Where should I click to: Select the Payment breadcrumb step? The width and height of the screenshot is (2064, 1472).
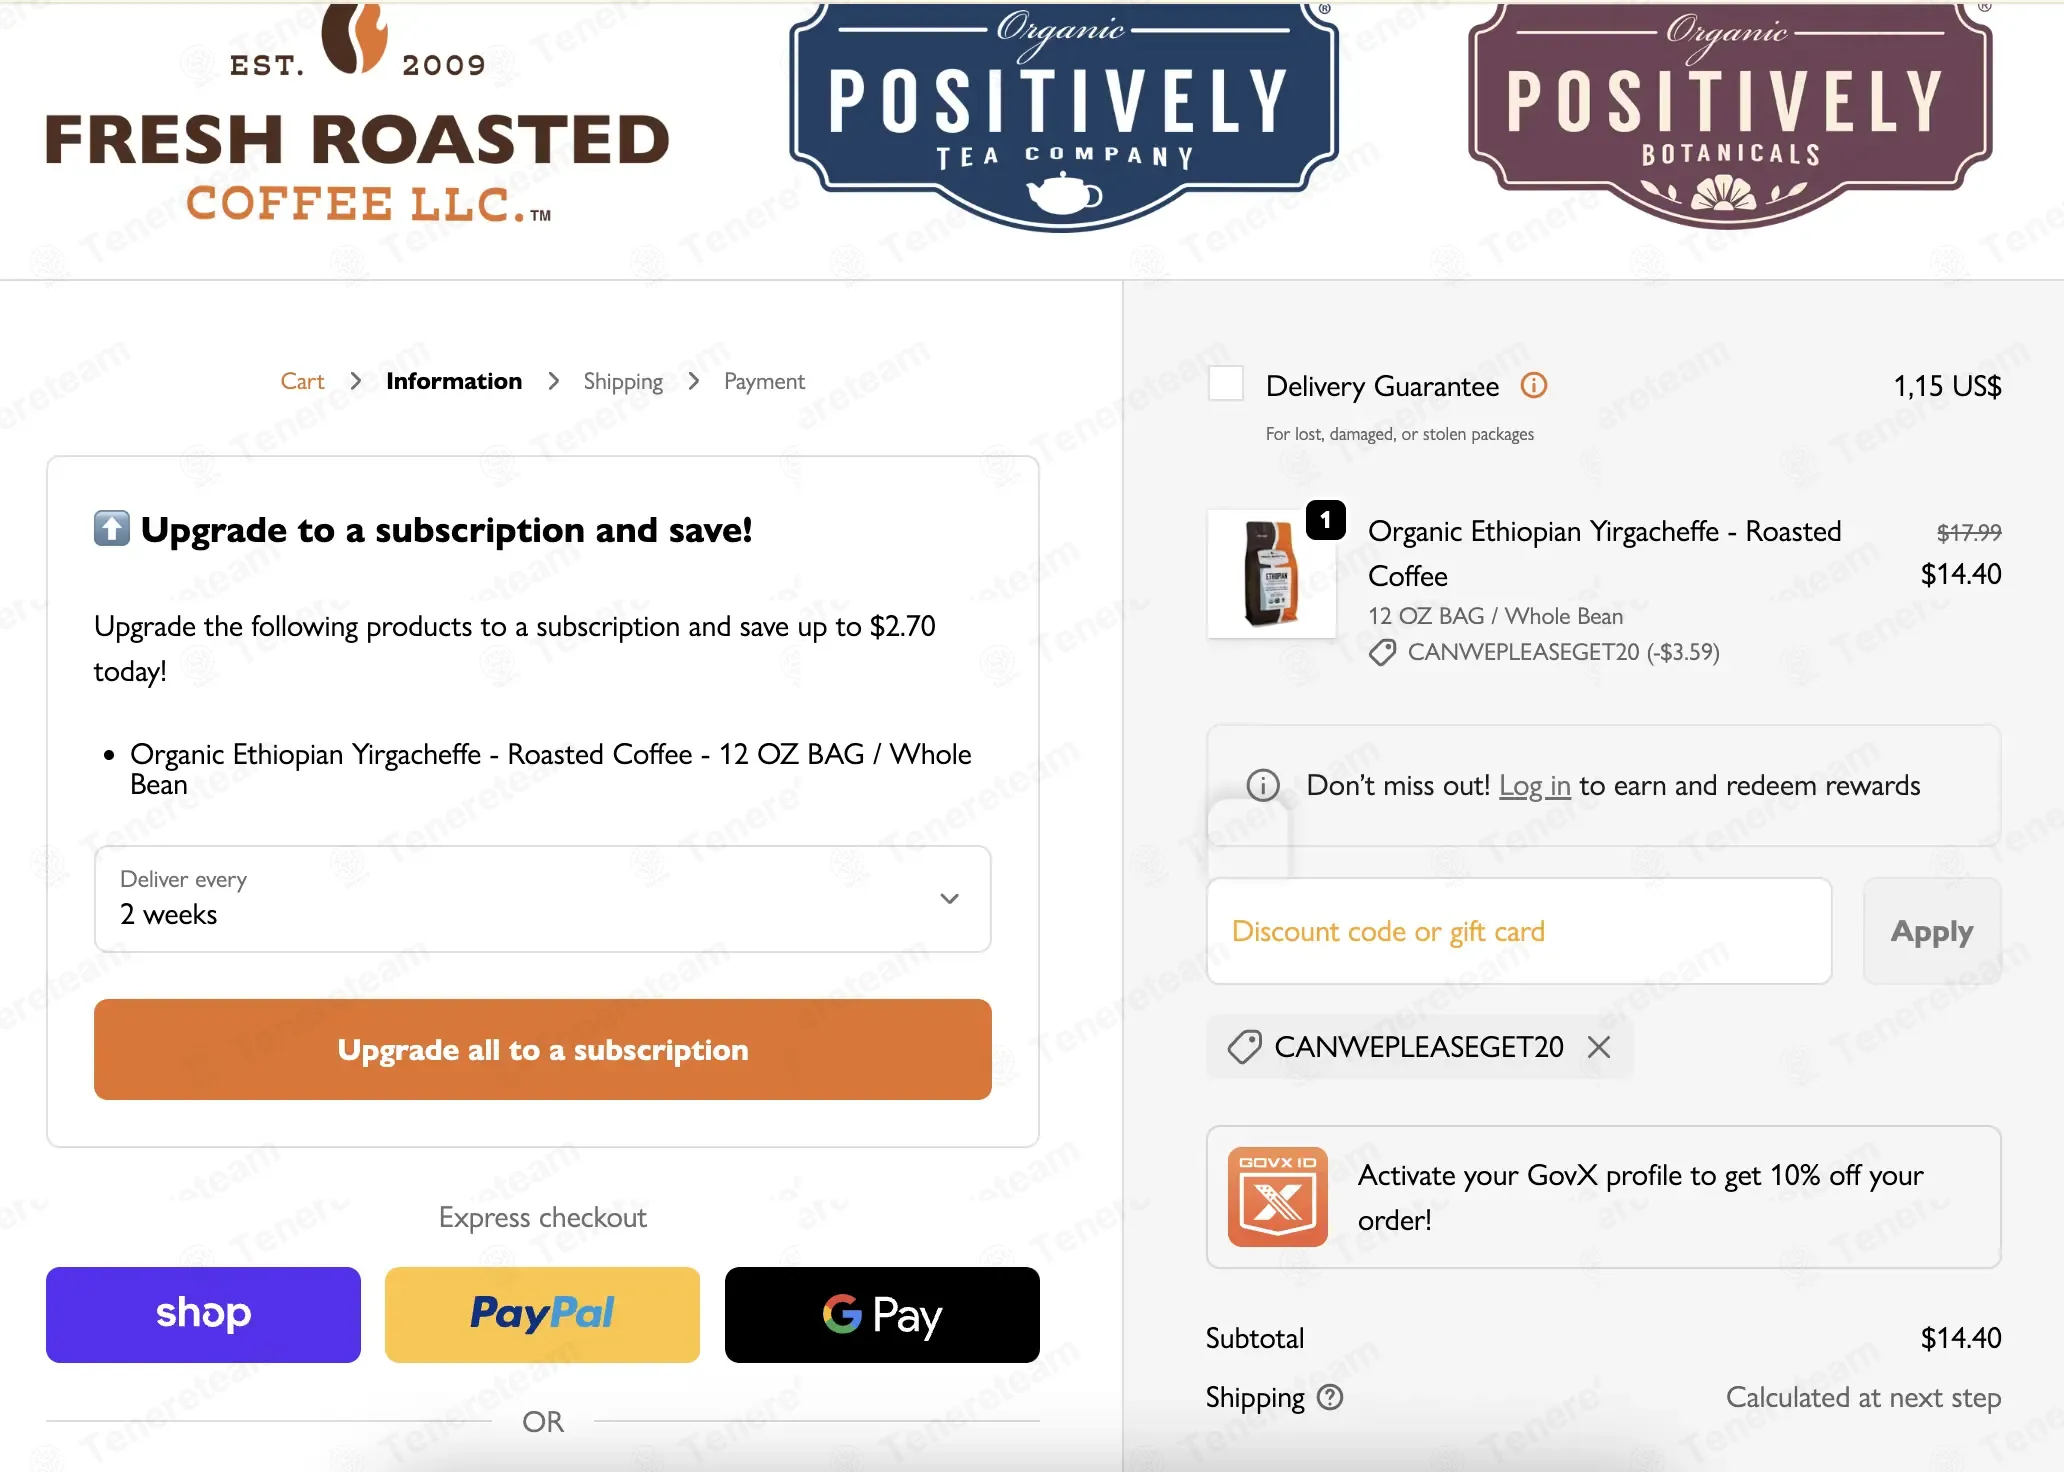click(764, 381)
